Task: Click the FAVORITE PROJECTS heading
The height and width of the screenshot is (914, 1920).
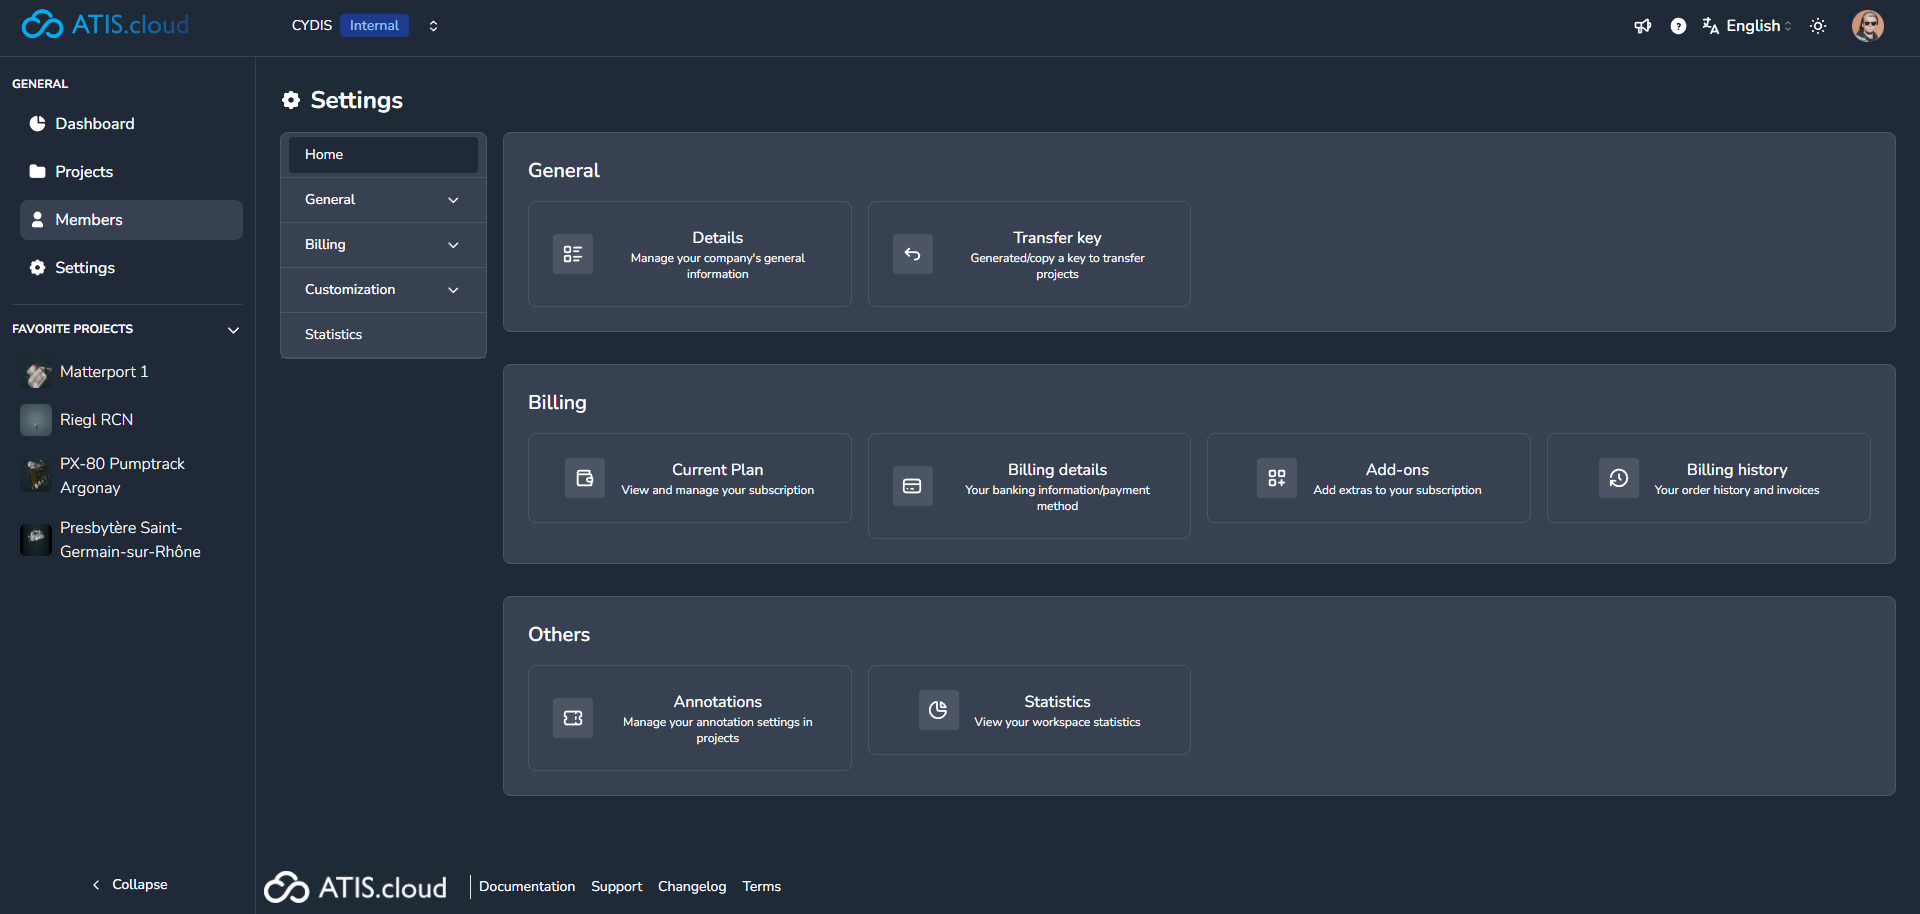Action: tap(72, 329)
